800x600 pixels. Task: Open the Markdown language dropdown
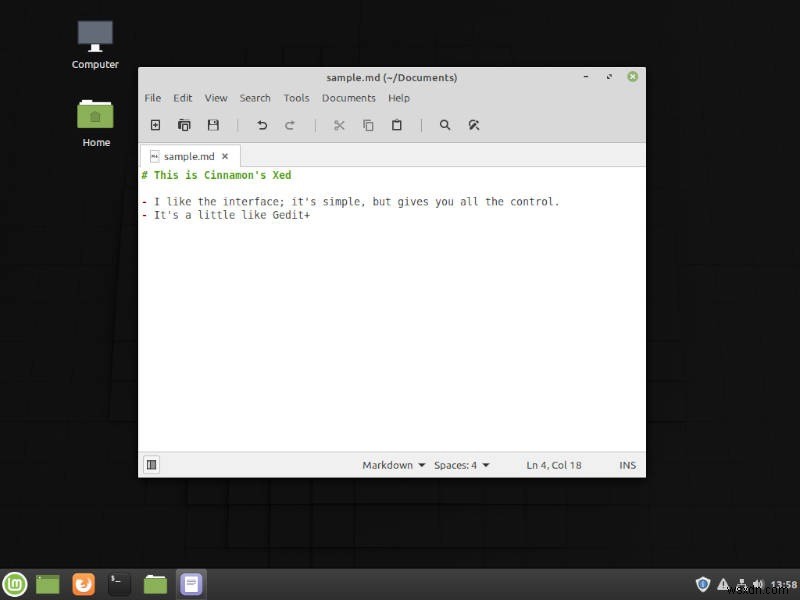click(x=392, y=464)
